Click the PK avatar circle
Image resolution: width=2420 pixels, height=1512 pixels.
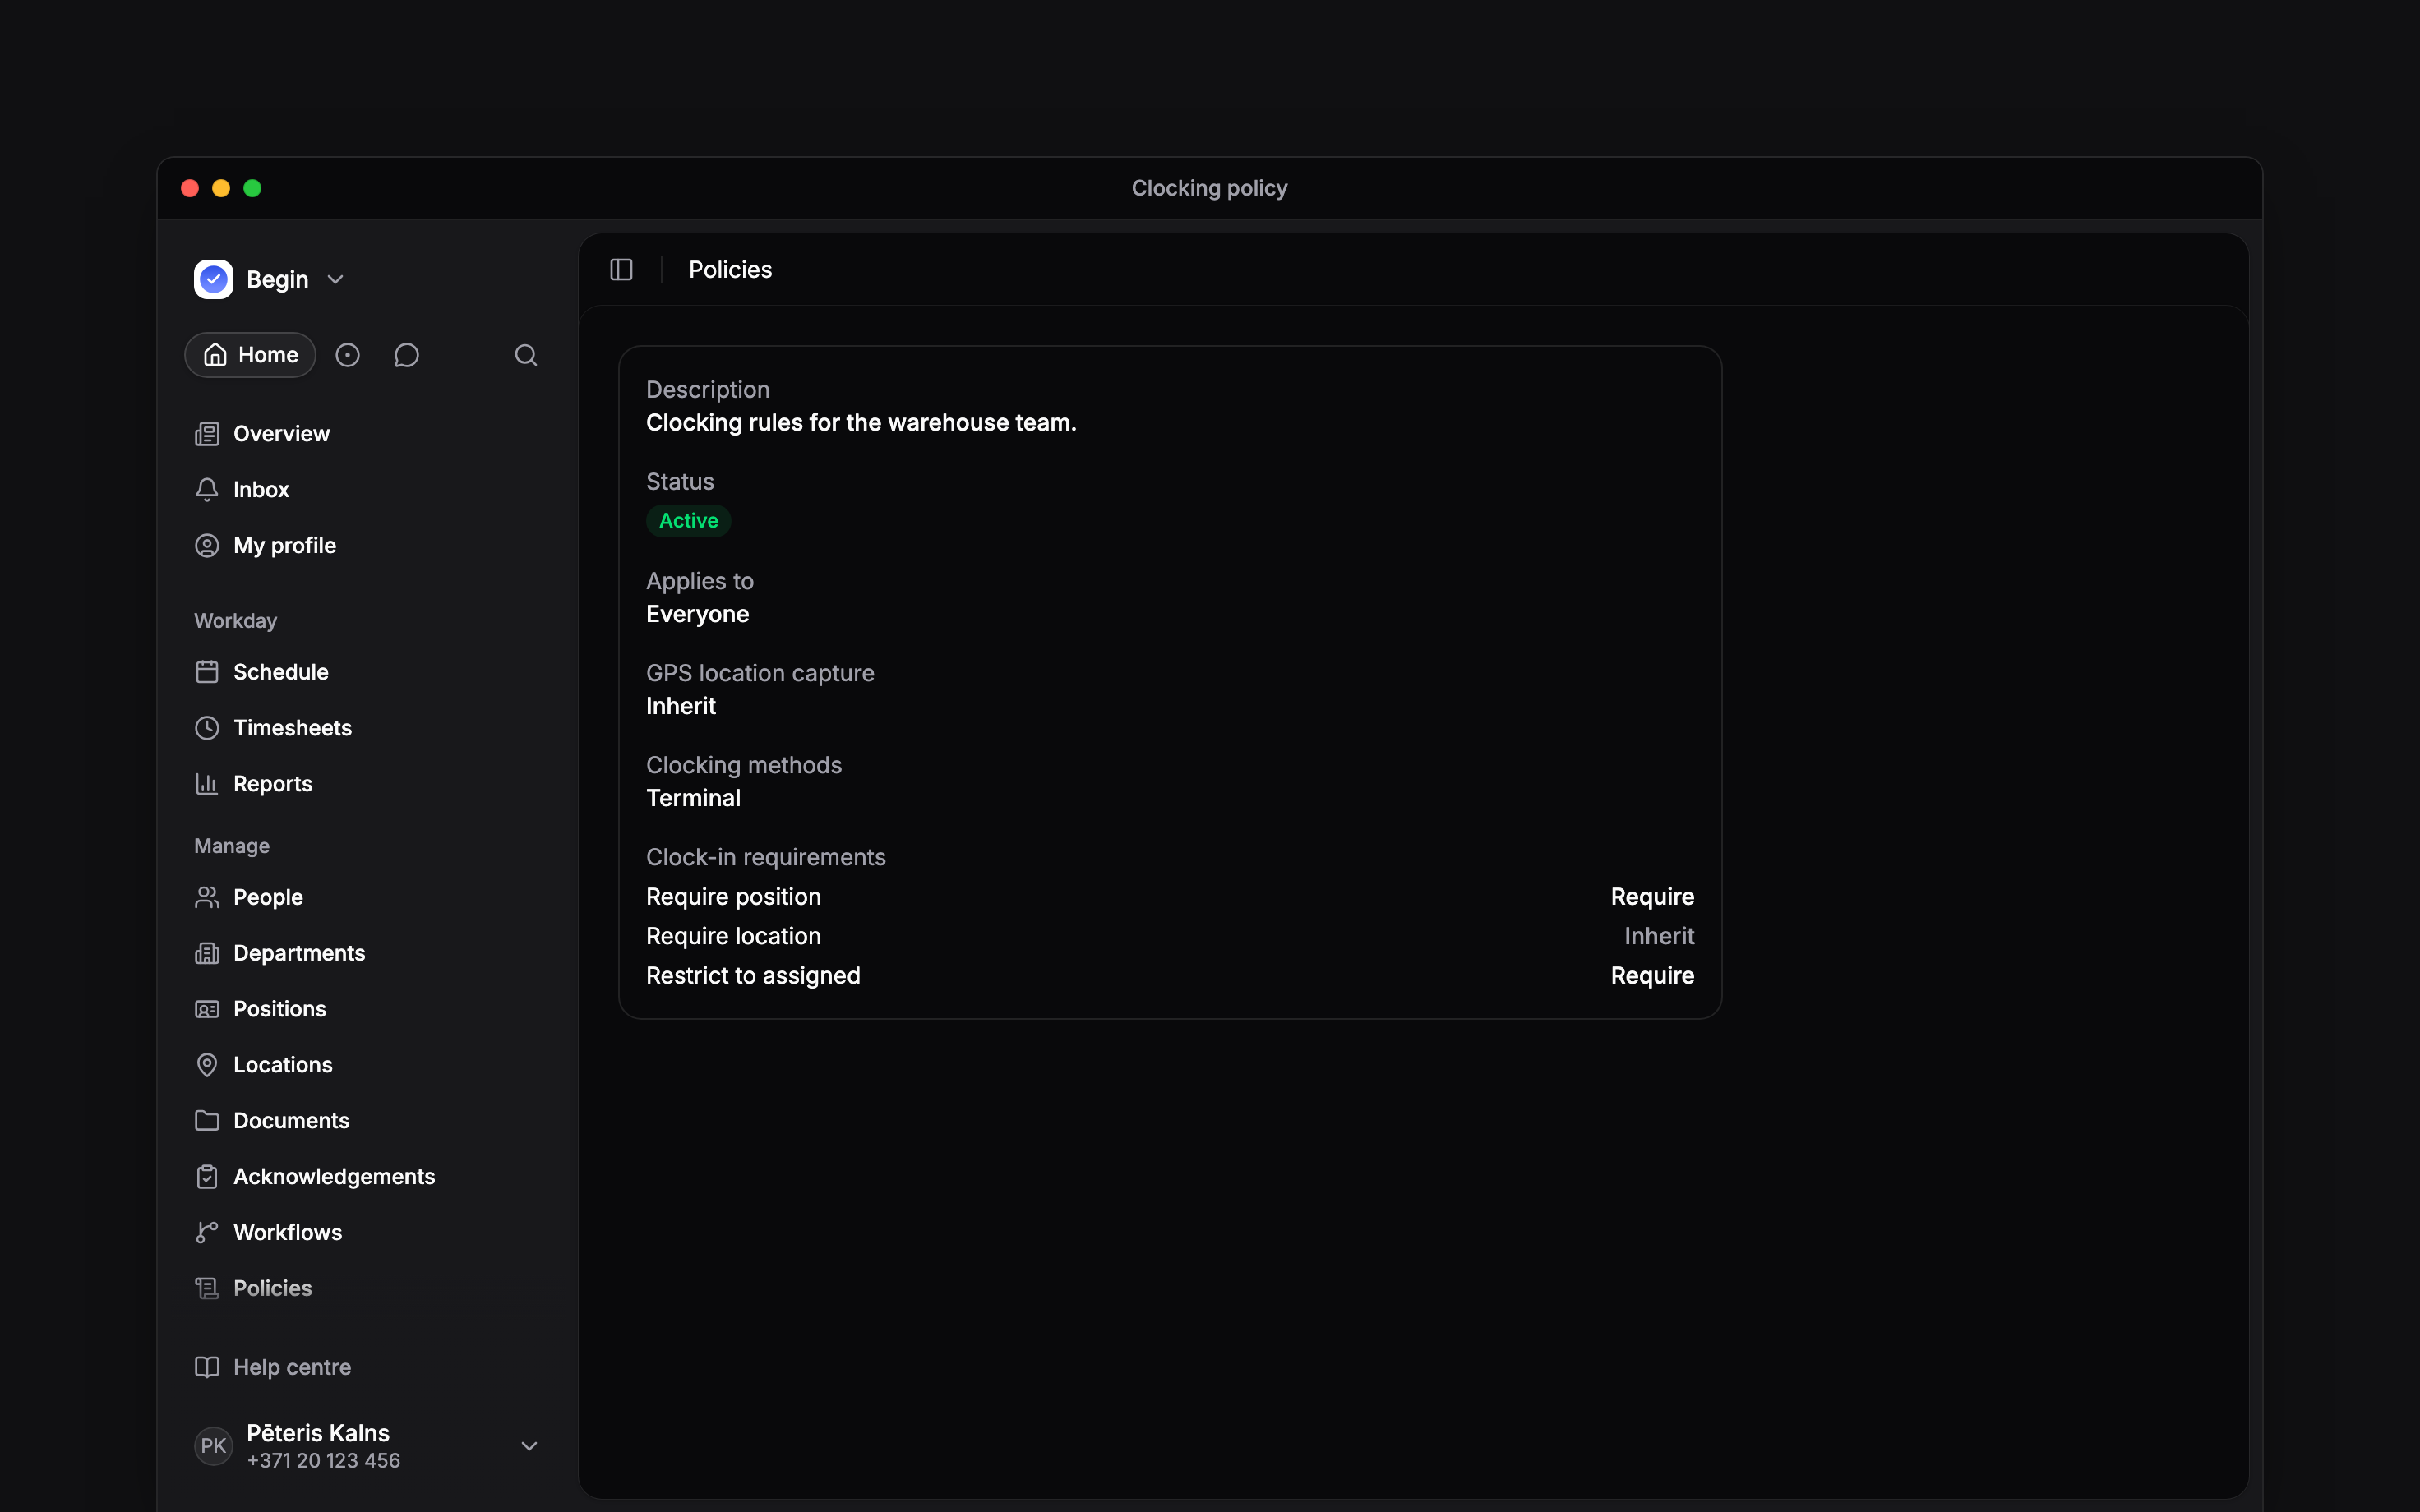213,1446
